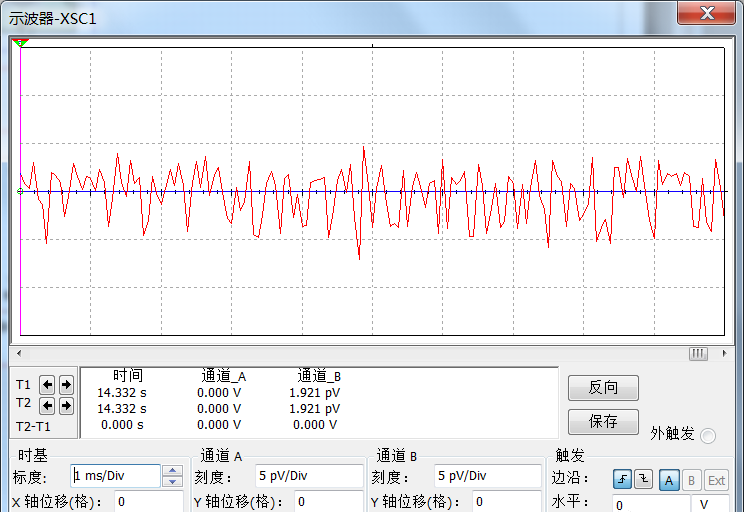Move cursor T1 left with arrow

47,384
